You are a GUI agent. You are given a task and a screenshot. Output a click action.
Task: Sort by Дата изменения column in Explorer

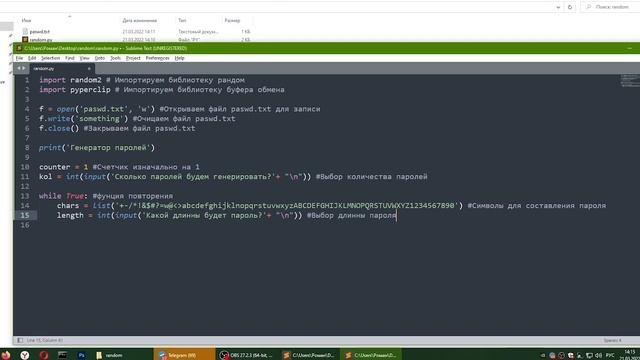pyautogui.click(x=140, y=20)
